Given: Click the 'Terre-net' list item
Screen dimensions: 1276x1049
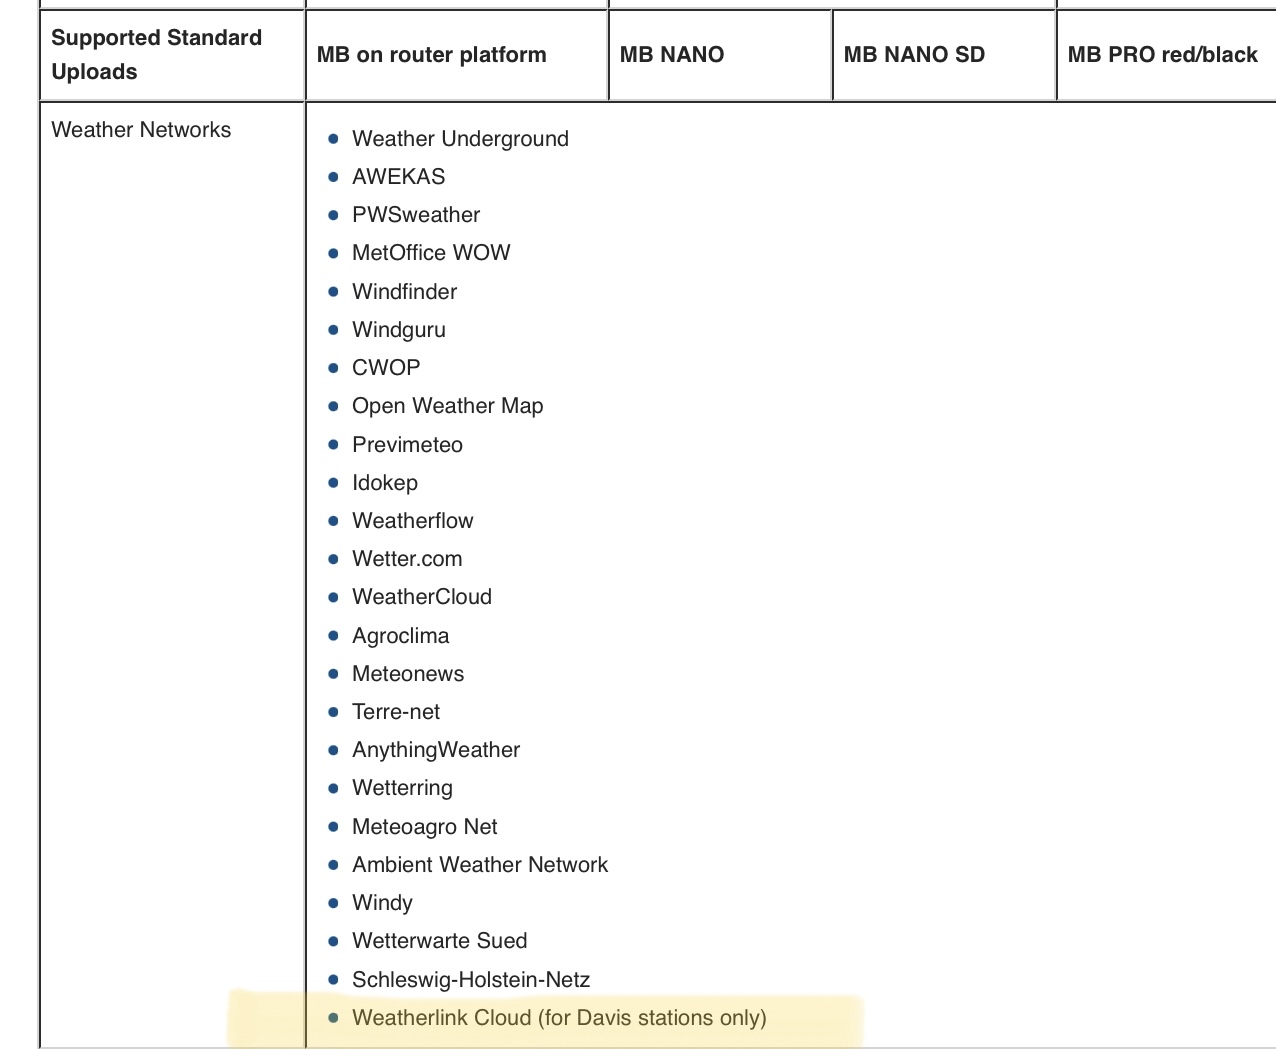Looking at the screenshot, I should pos(396,712).
